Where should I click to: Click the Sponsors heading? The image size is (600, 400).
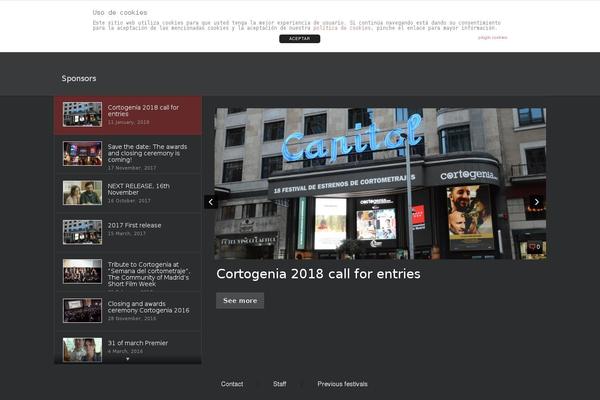(79, 78)
